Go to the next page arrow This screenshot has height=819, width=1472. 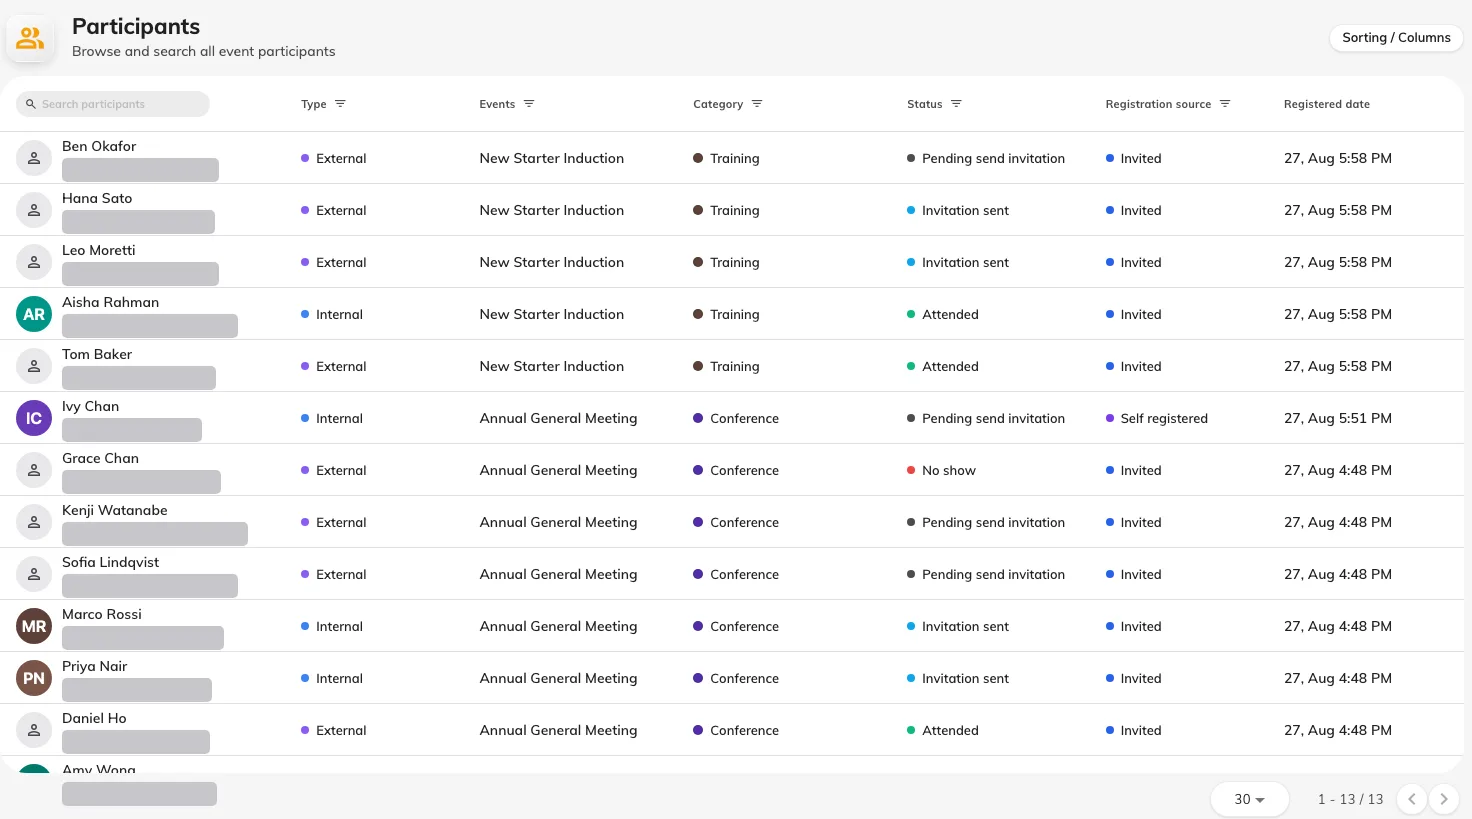coord(1443,799)
